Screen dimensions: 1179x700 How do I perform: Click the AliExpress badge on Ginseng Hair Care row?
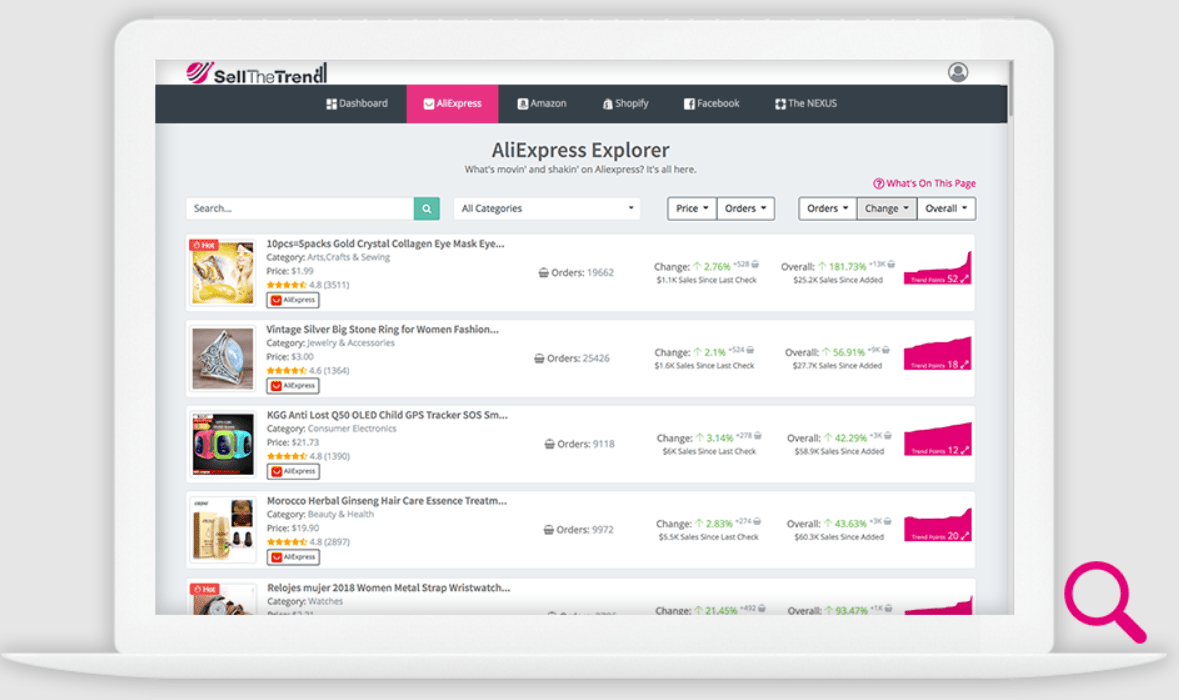coord(293,557)
